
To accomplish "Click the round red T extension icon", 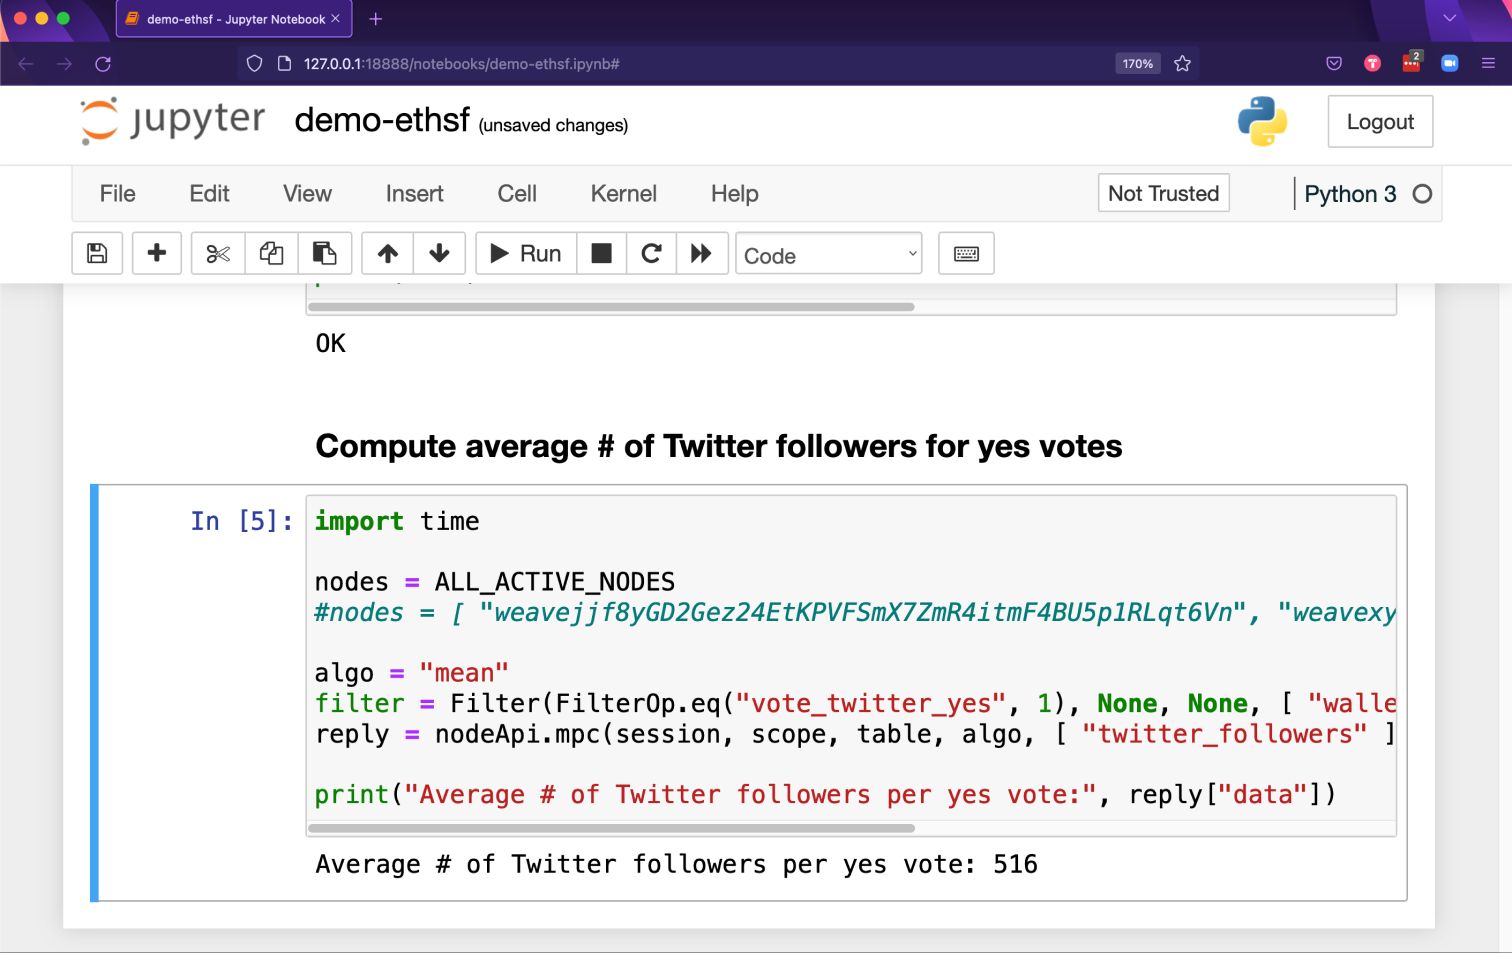I will [1372, 63].
